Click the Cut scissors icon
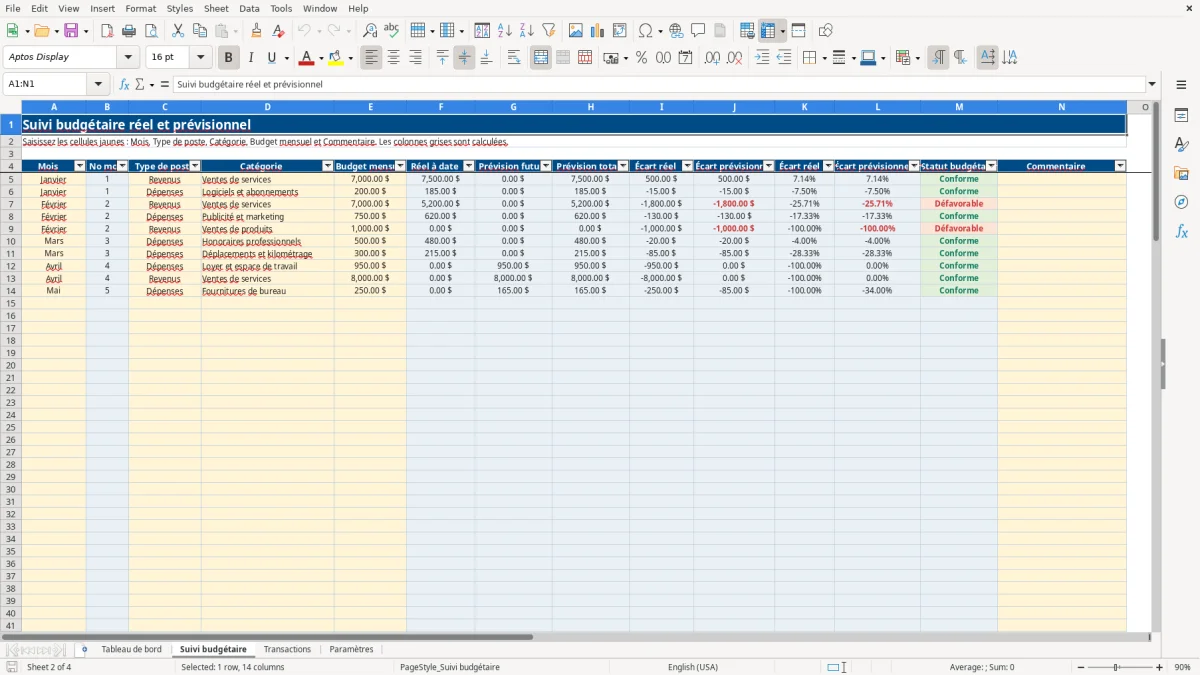Screen dimensions: 1200x675 tap(178, 31)
